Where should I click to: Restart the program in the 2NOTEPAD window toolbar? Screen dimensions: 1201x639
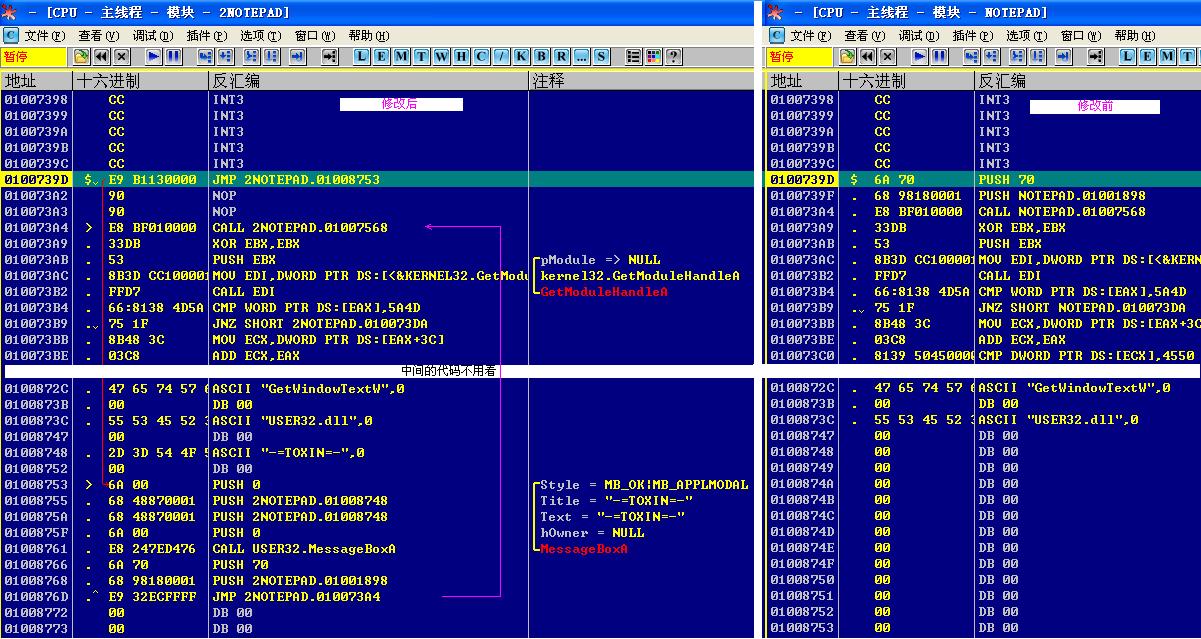102,57
